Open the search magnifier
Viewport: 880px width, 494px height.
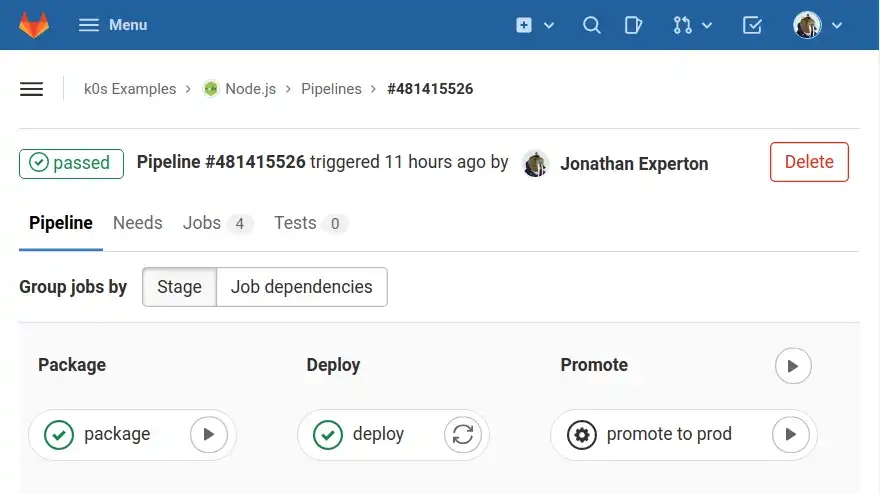click(x=592, y=25)
